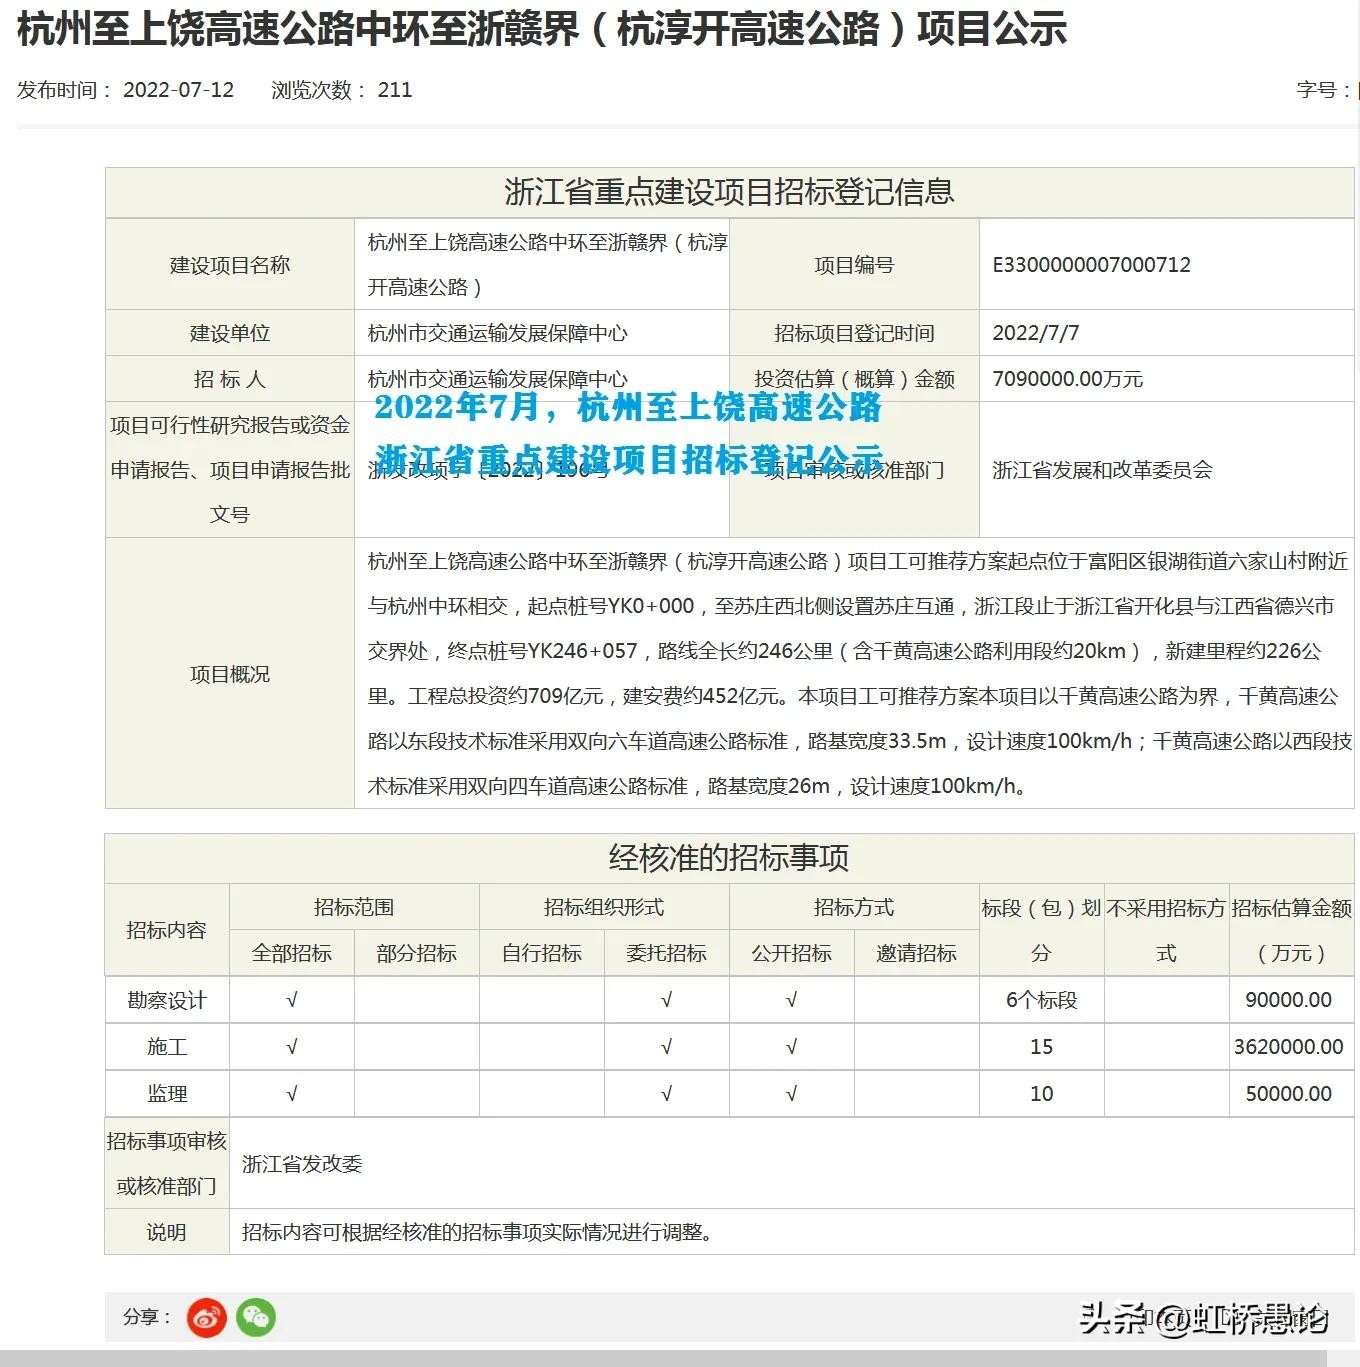Select the 监理 row label
This screenshot has height=1367, width=1360.
coord(167,1094)
